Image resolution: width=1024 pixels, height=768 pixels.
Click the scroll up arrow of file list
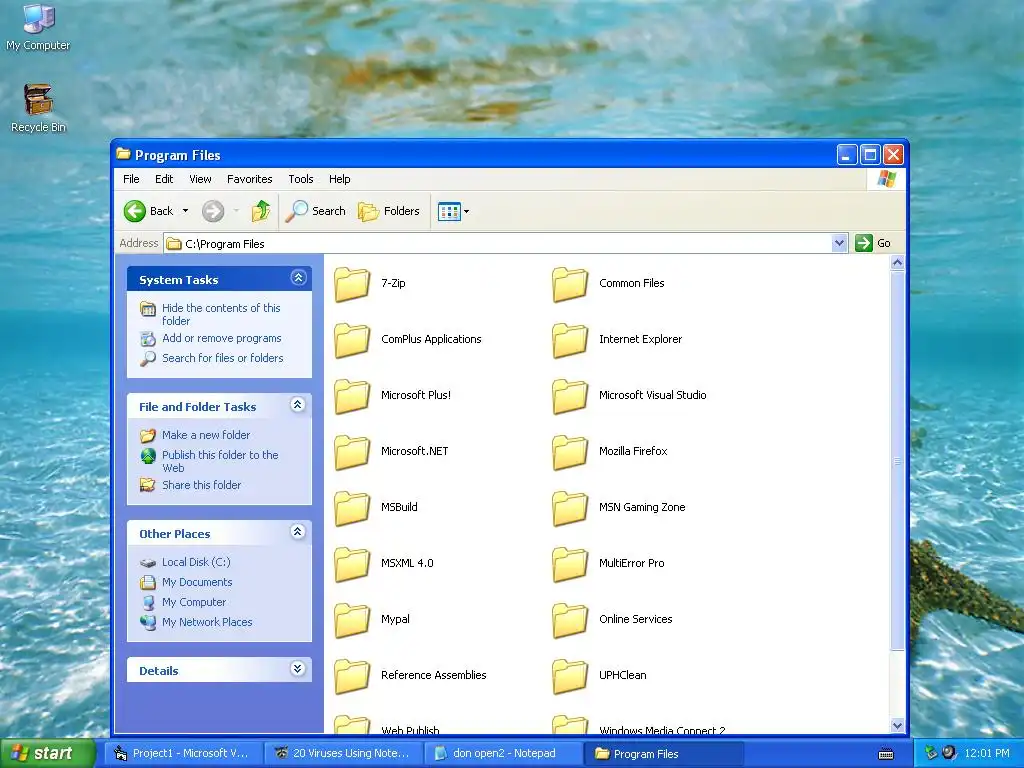coord(897,263)
